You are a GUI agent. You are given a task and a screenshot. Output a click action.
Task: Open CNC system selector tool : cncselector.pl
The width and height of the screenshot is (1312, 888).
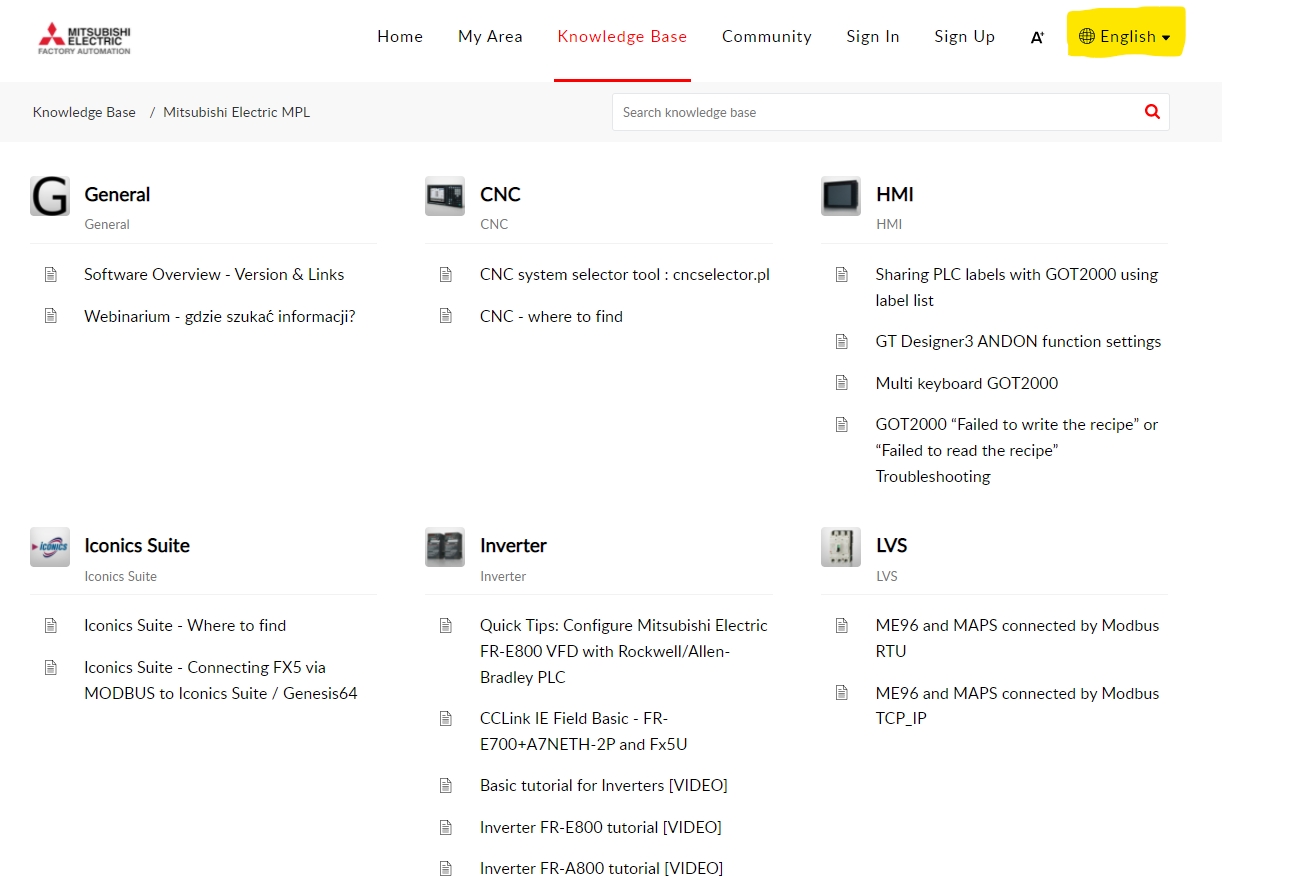[625, 274]
